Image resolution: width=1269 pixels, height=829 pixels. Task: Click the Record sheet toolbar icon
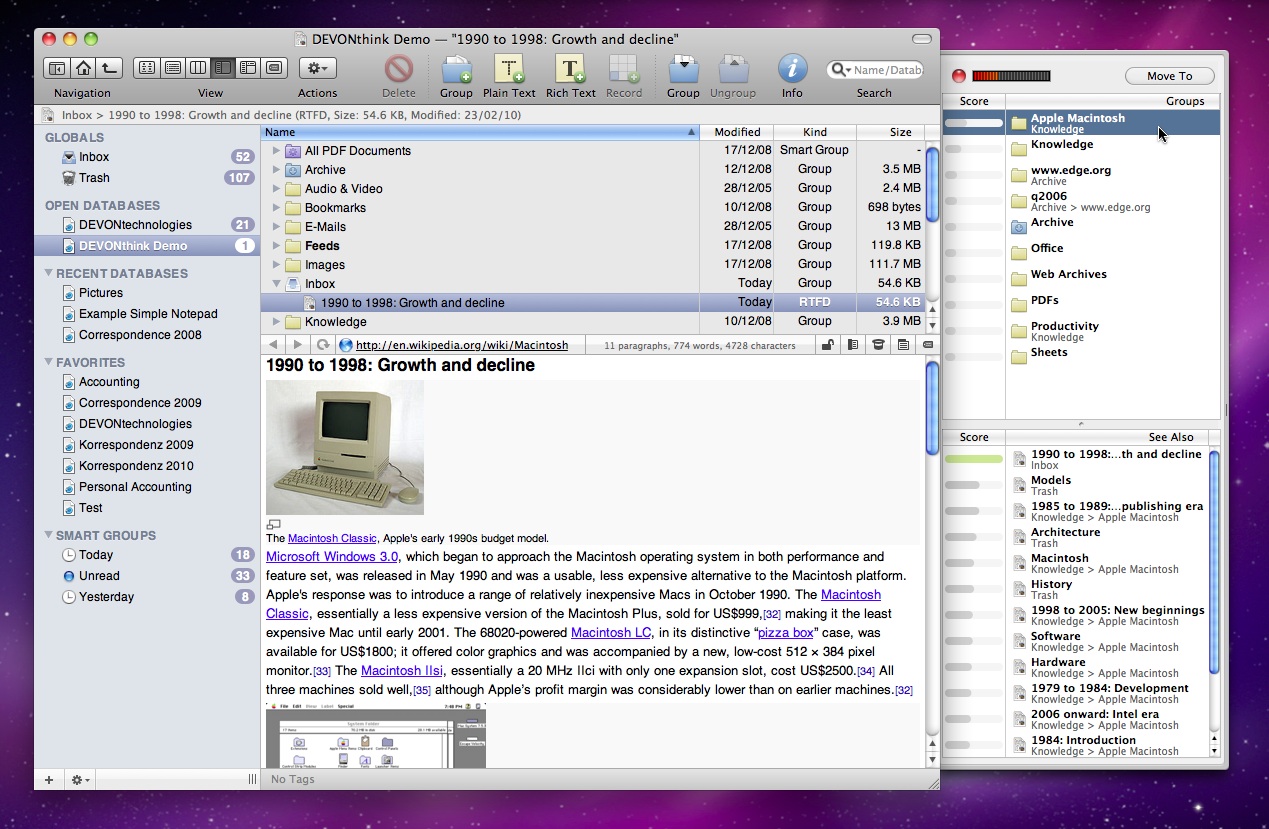pos(624,69)
